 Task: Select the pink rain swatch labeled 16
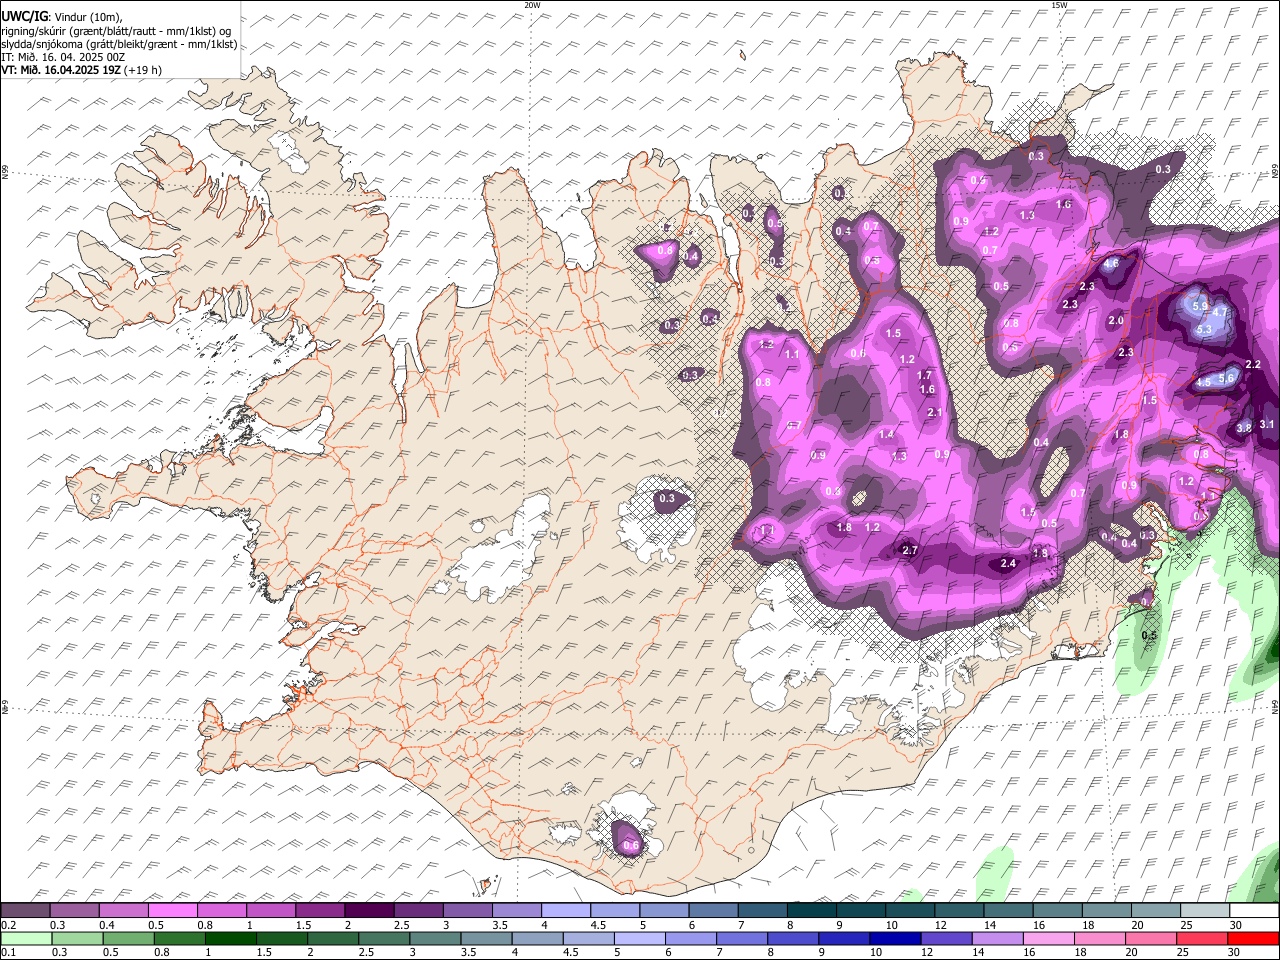(1049, 938)
